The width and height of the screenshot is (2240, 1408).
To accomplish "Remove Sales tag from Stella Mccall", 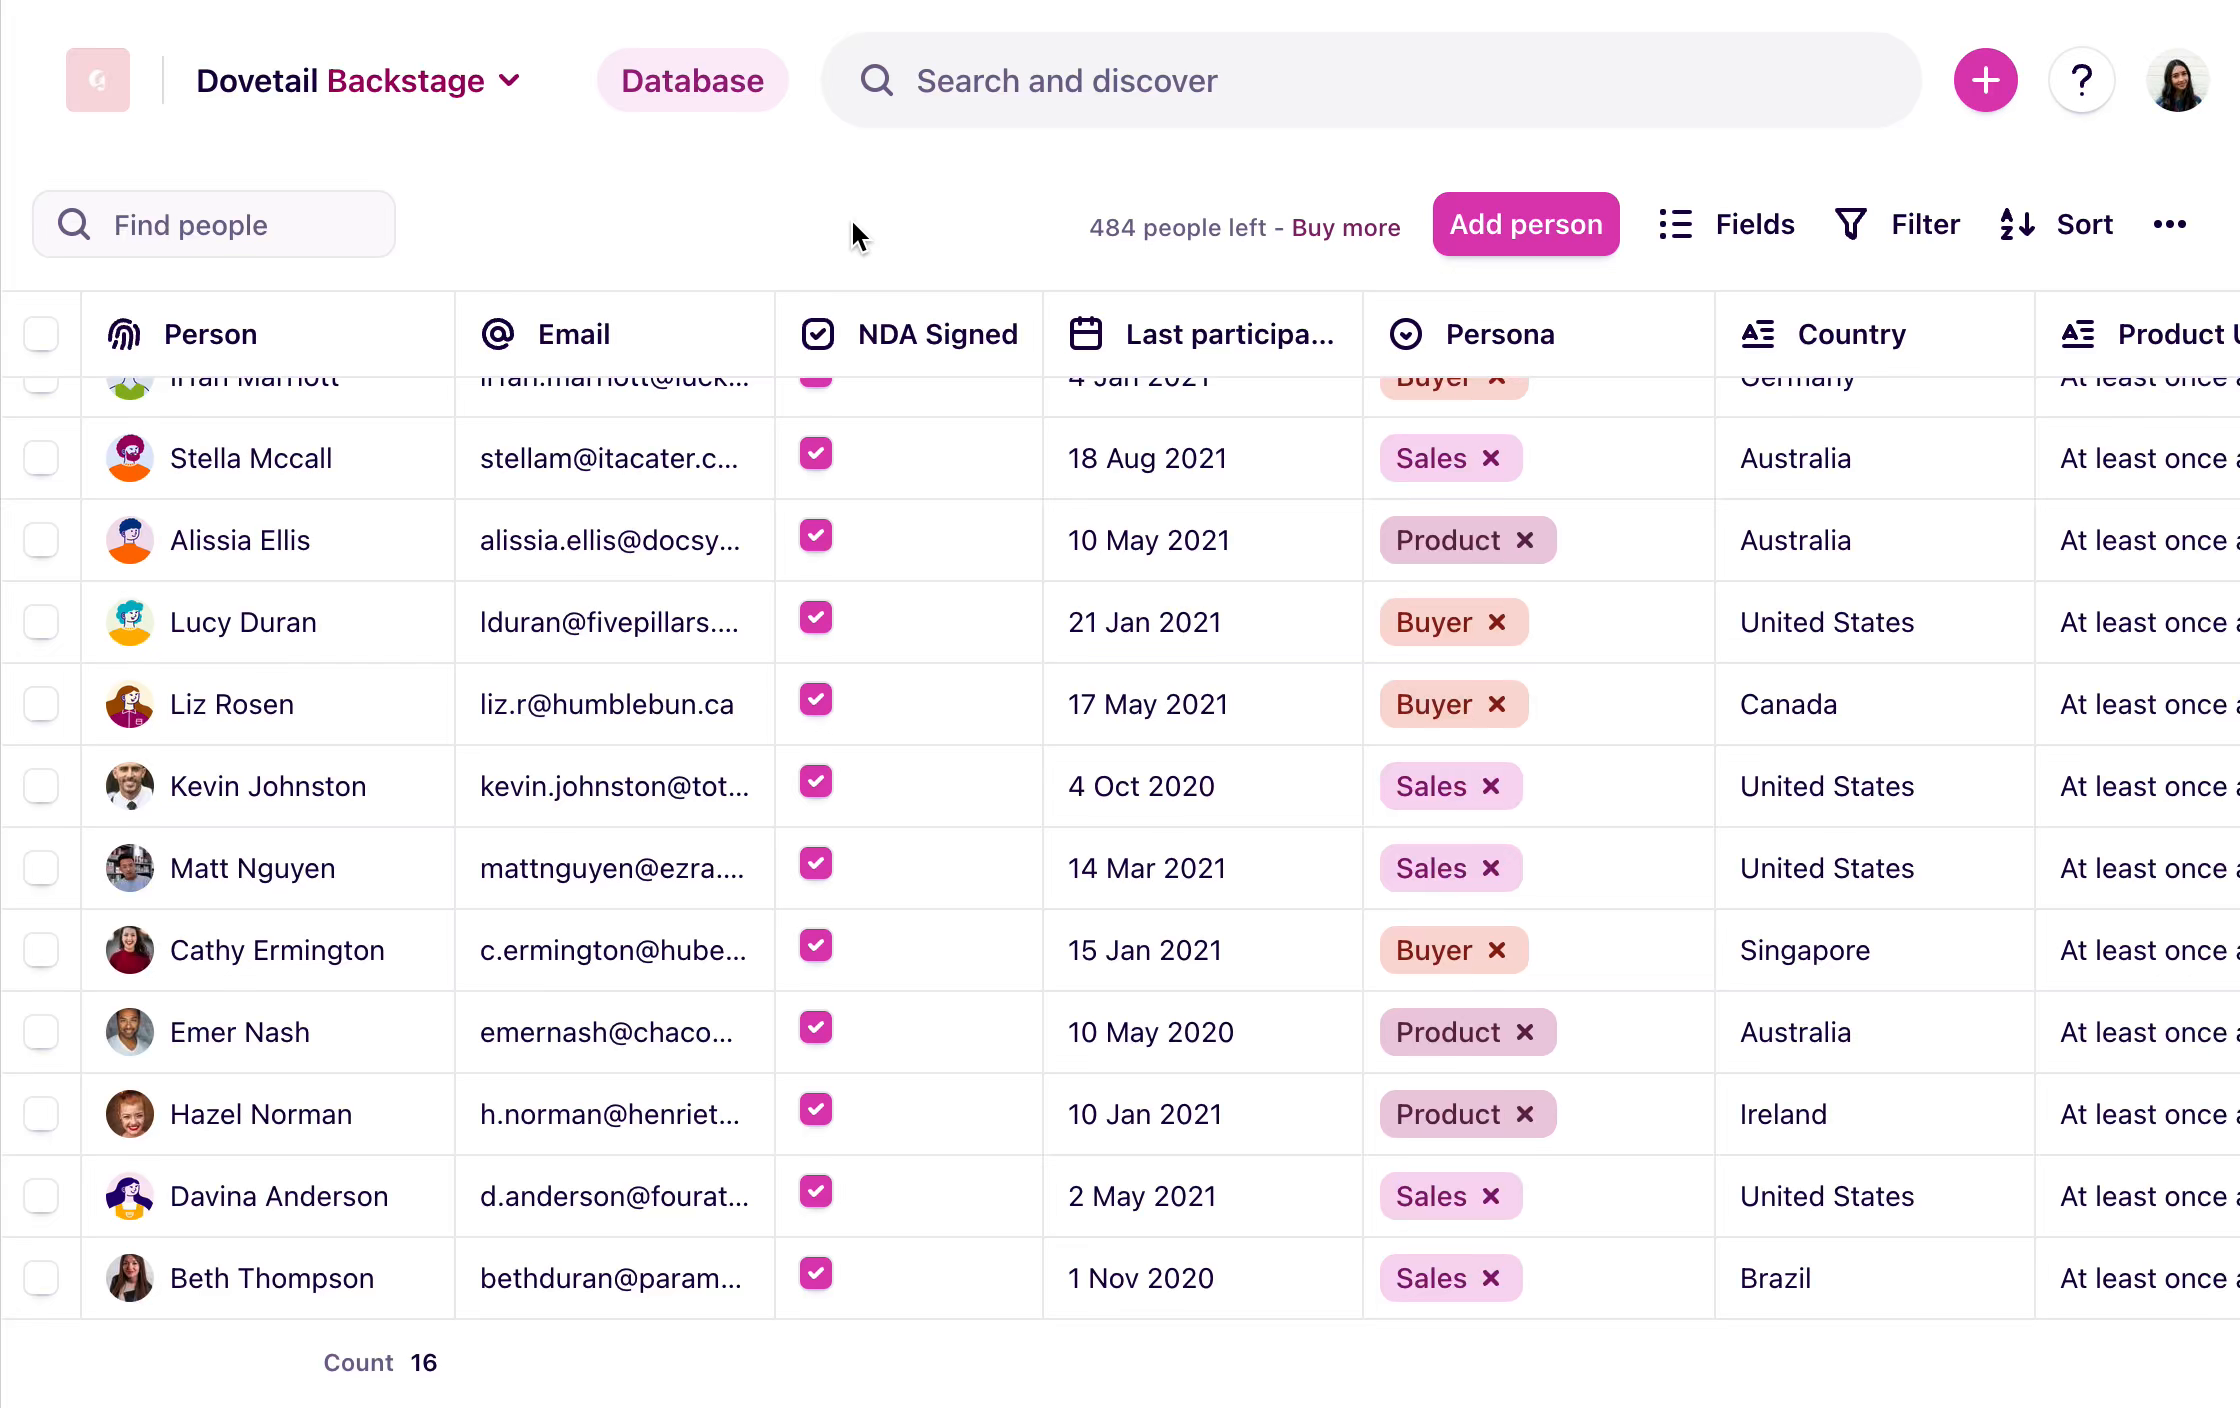I will 1491,458.
